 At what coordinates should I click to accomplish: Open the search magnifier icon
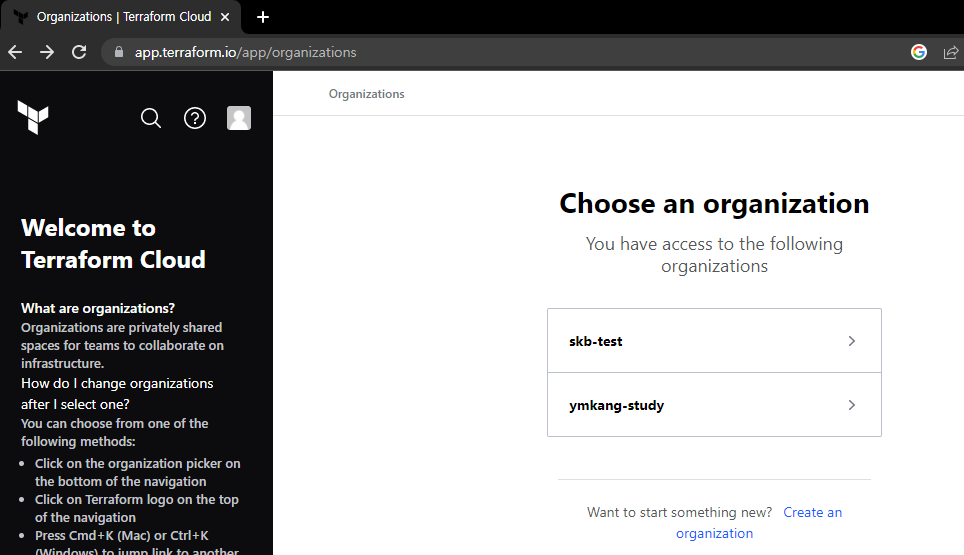tap(151, 118)
